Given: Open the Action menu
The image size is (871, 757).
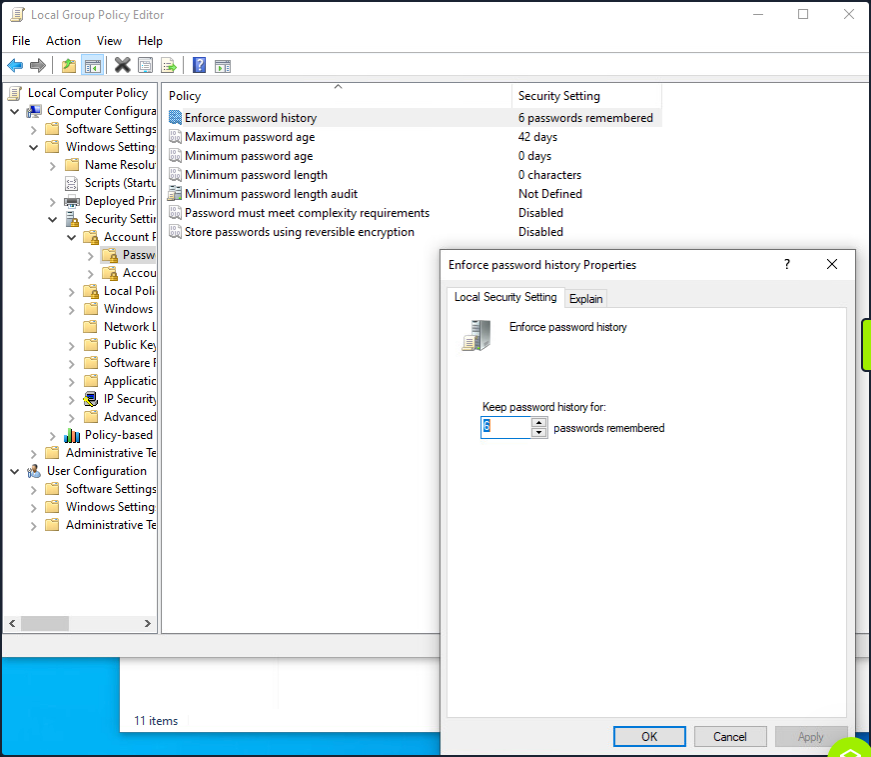Looking at the screenshot, I should [63, 40].
